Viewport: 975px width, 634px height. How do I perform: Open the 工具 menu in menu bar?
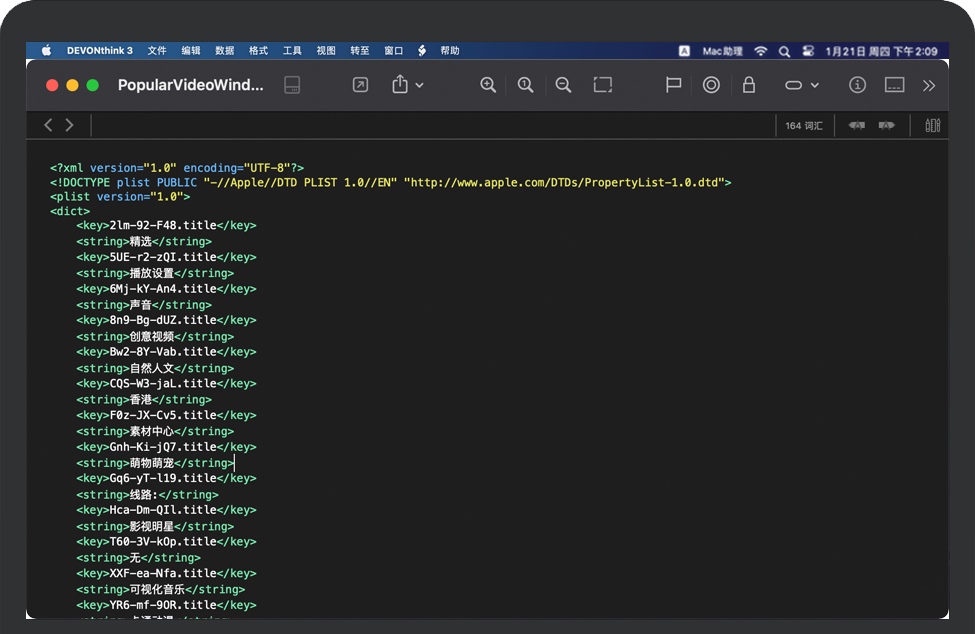[x=292, y=51]
